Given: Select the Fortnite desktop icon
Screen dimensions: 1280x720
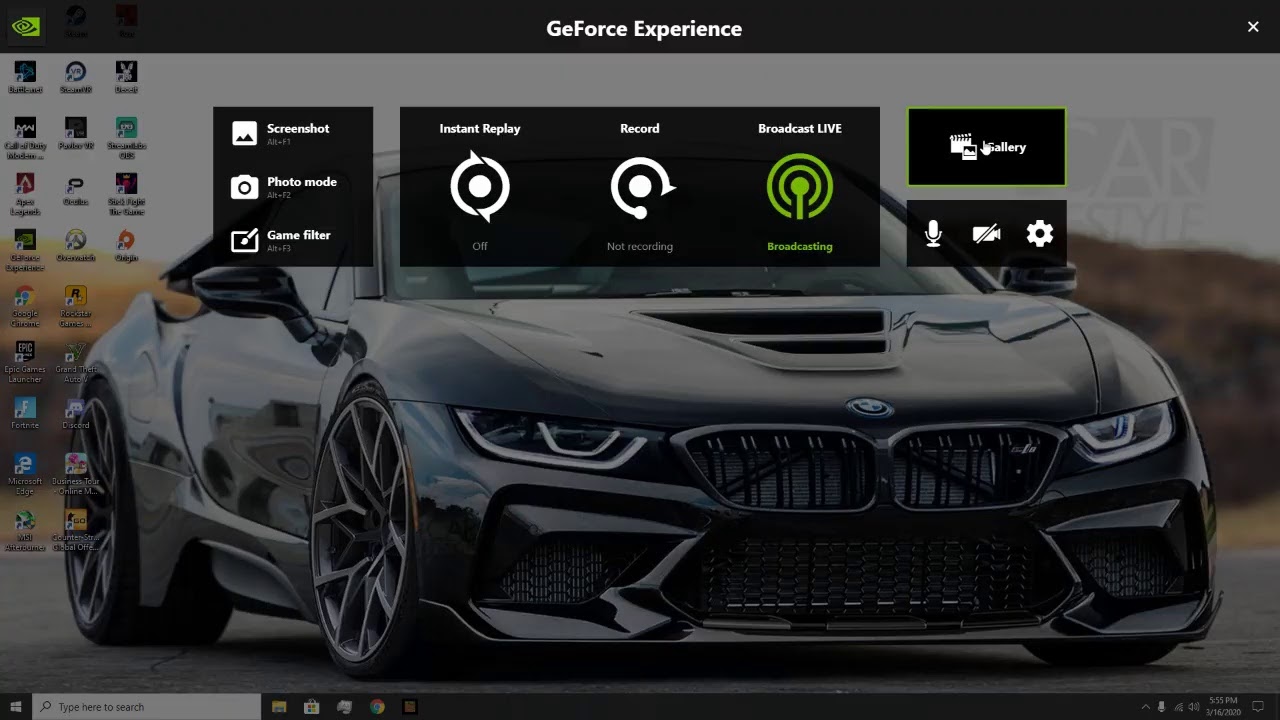Looking at the screenshot, I should click(x=25, y=413).
